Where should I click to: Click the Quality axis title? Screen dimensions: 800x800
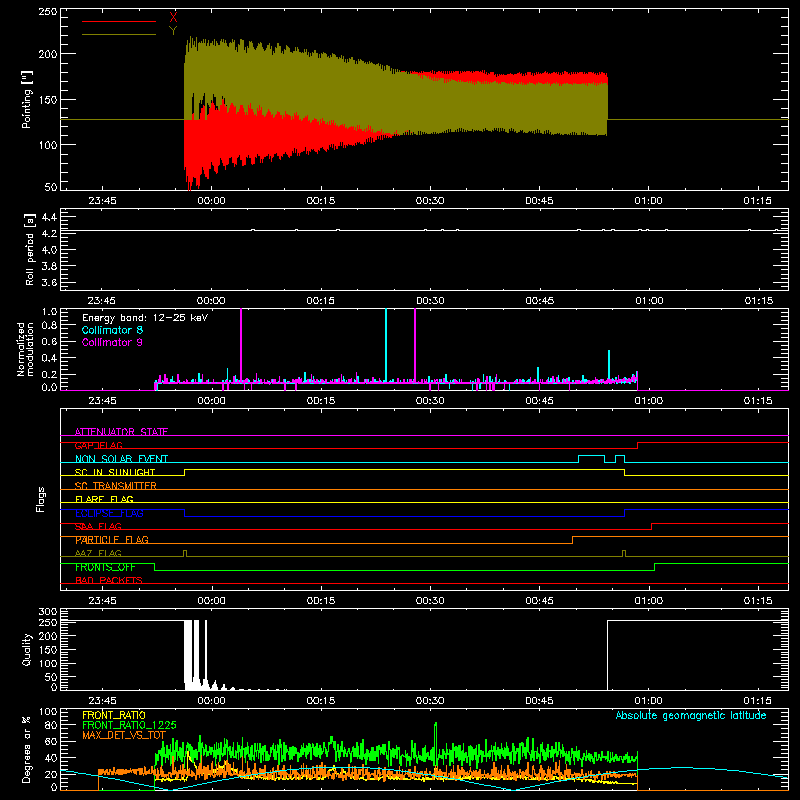[x=27, y=650]
